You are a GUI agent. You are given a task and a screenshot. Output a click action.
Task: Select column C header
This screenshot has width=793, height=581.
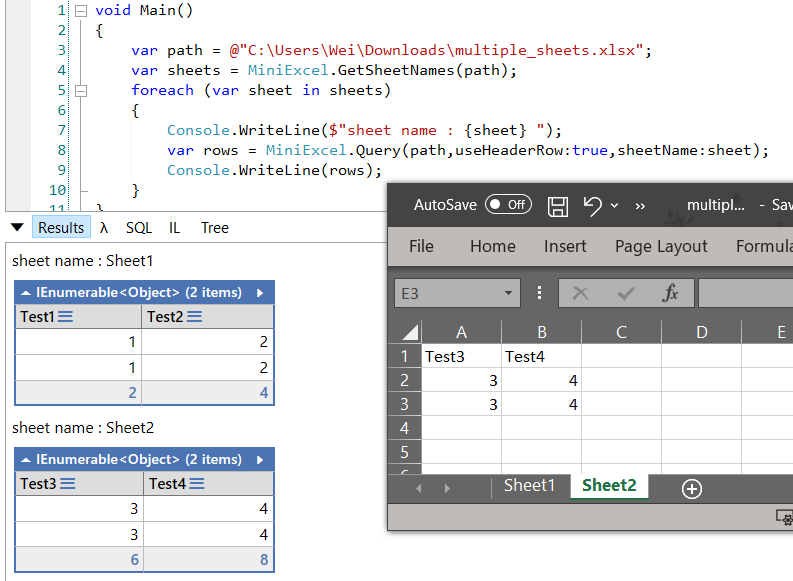point(622,332)
